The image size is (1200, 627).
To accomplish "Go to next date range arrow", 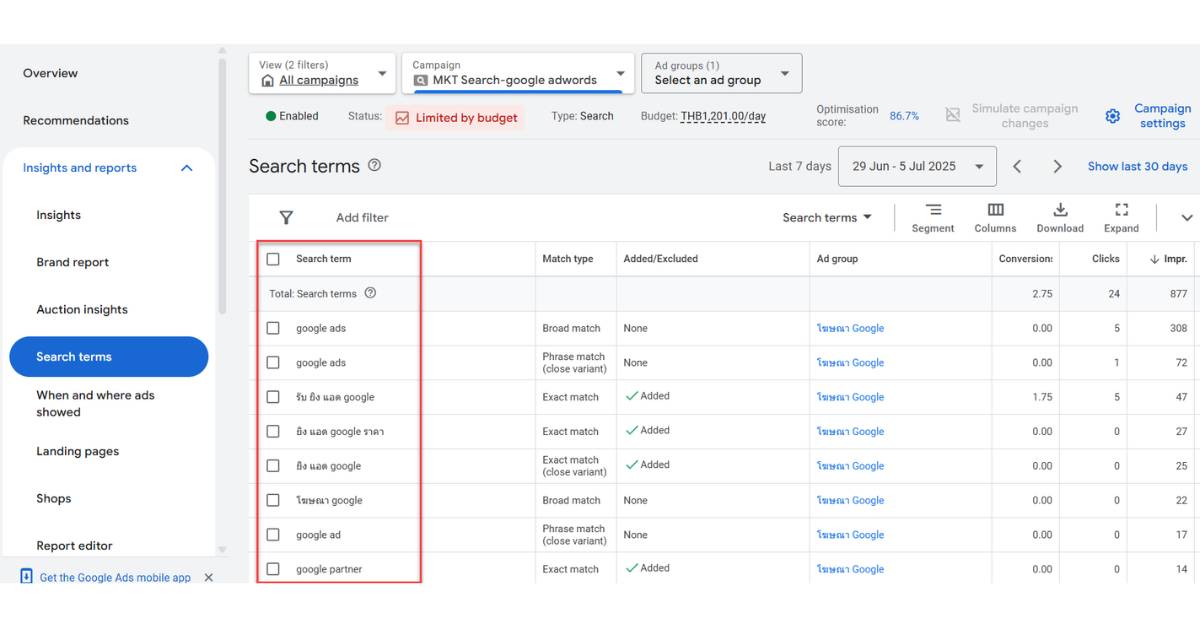I will pyautogui.click(x=1057, y=167).
